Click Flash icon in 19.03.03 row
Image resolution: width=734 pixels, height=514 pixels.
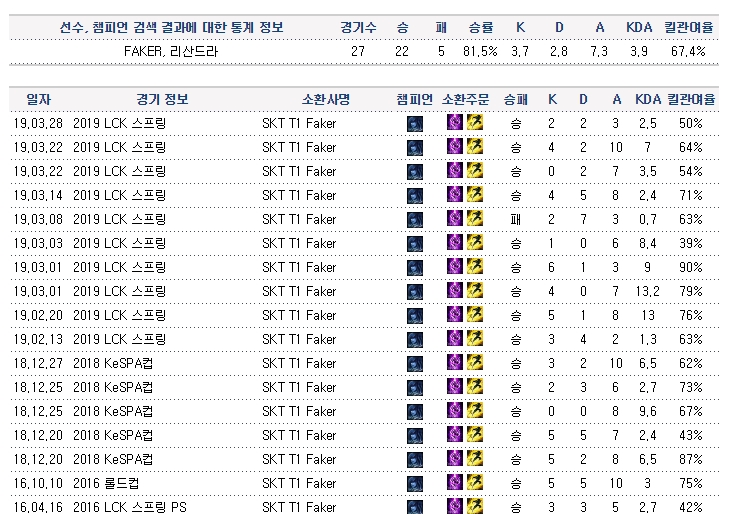pos(474,242)
